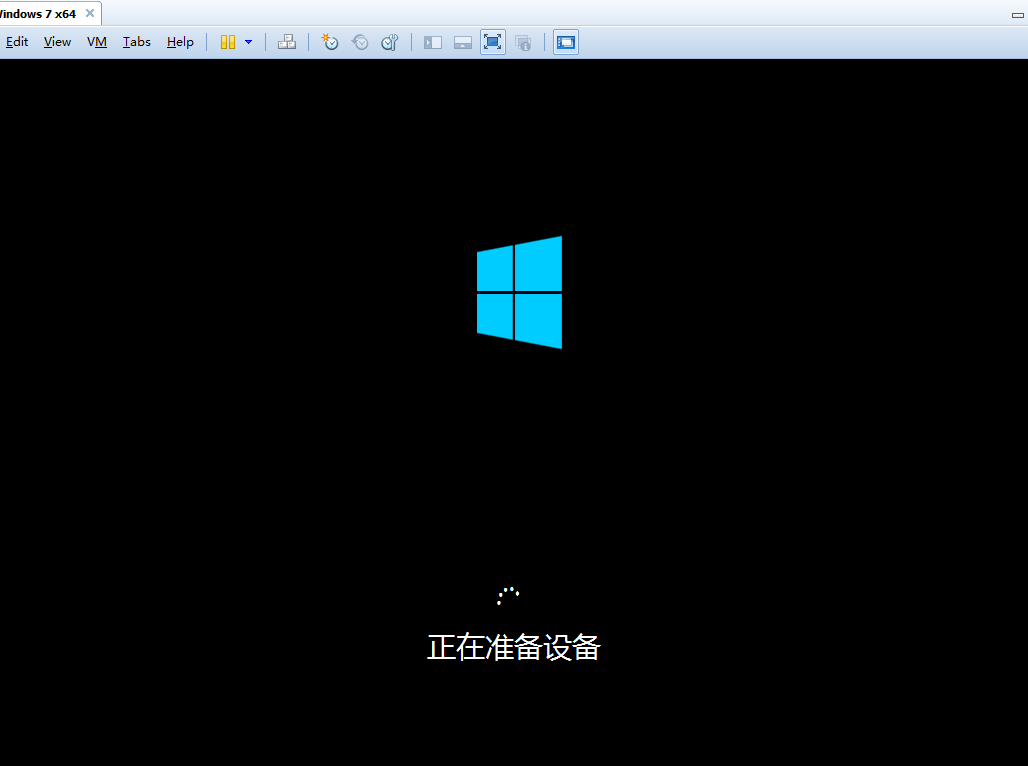1028x766 pixels.
Task: Toggle the thumbnail bar icon
Action: coord(463,43)
